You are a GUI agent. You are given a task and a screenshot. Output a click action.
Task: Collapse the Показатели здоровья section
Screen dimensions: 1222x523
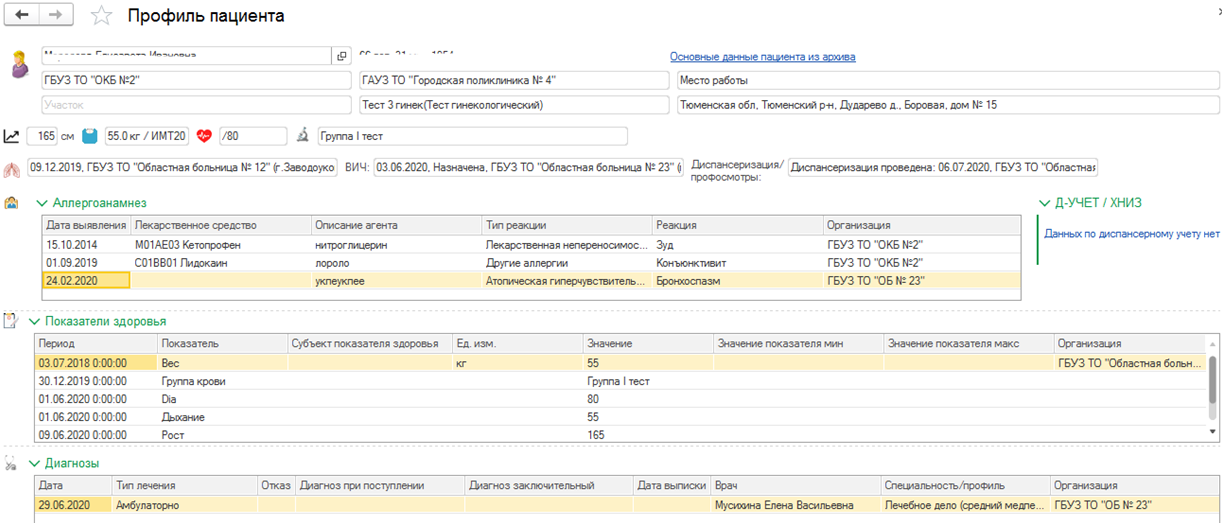(x=36, y=322)
